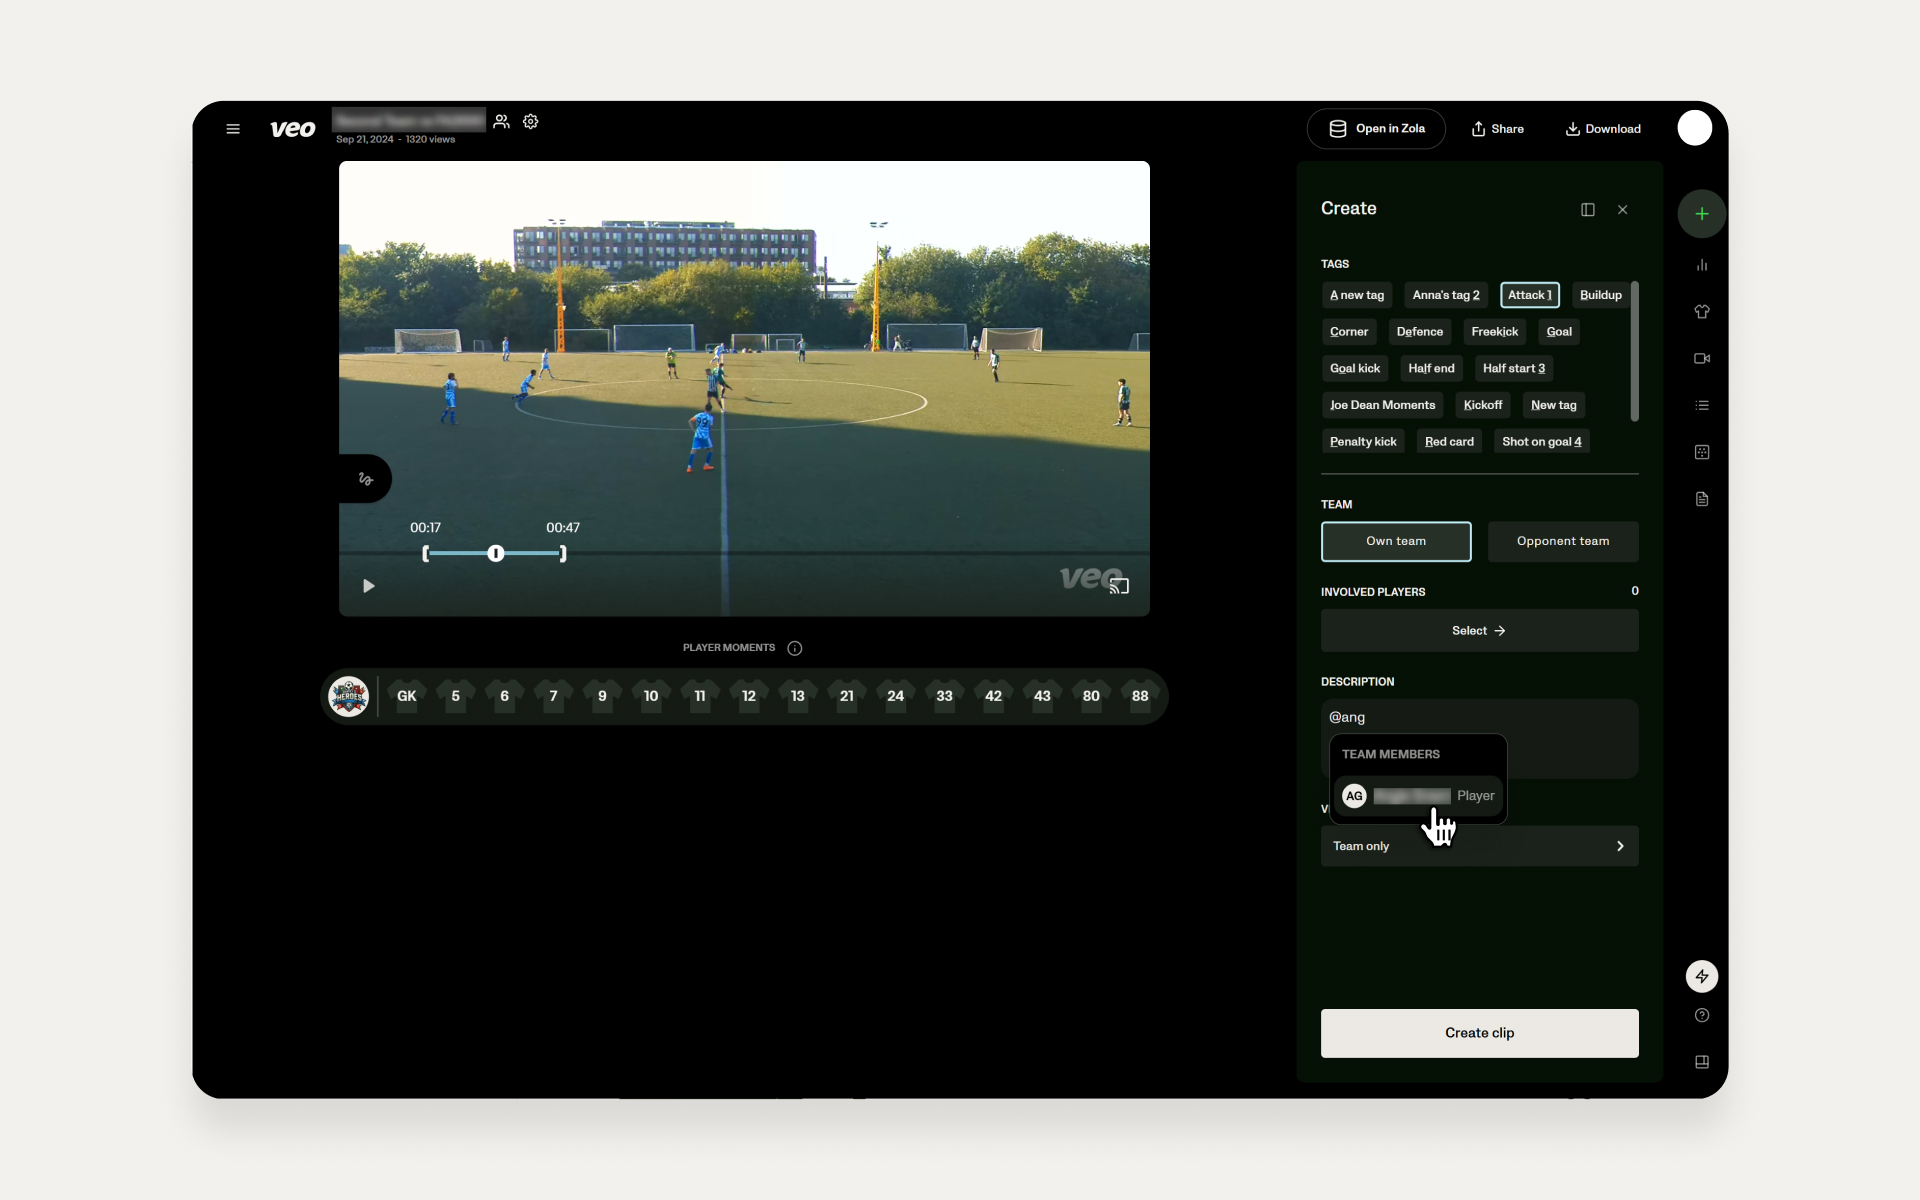Open the jersey lineup icon in the sidebar
Screen dimensions: 1920x1200
(1702, 312)
